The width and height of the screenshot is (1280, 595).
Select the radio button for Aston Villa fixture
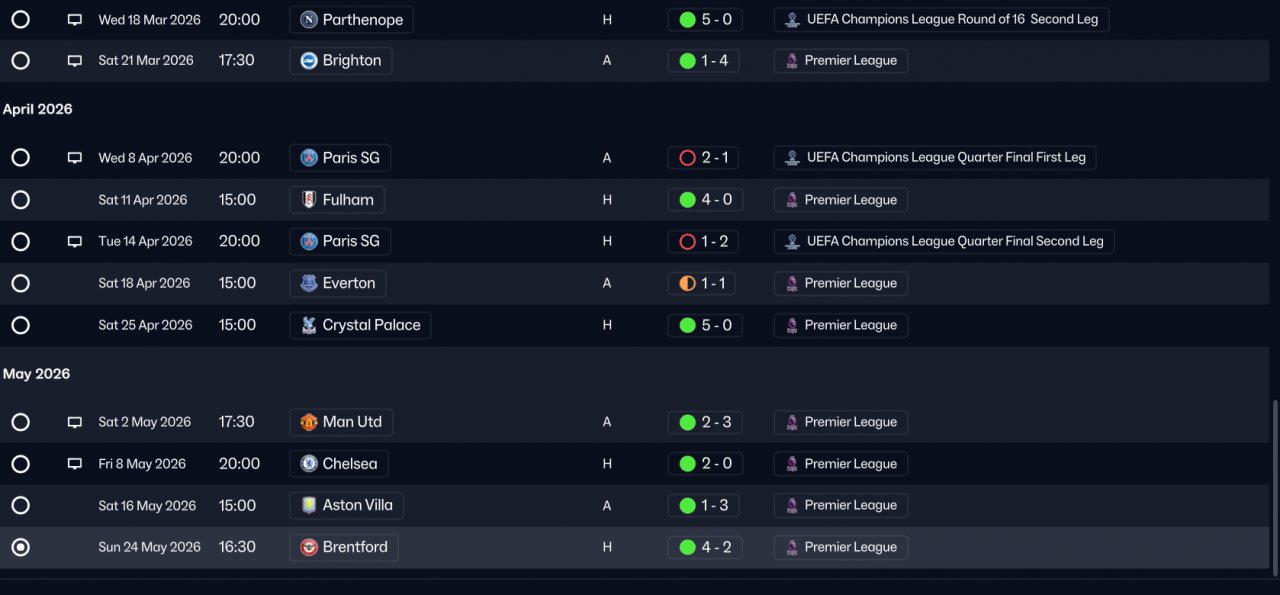(20, 505)
